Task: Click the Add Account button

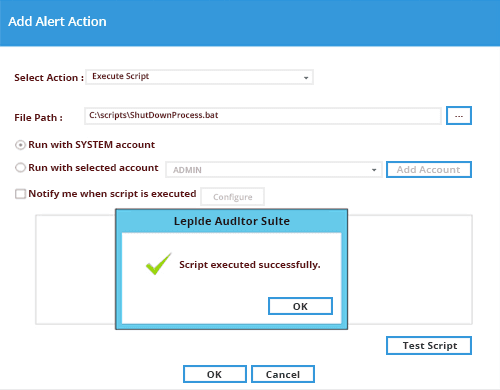Action: point(429,170)
